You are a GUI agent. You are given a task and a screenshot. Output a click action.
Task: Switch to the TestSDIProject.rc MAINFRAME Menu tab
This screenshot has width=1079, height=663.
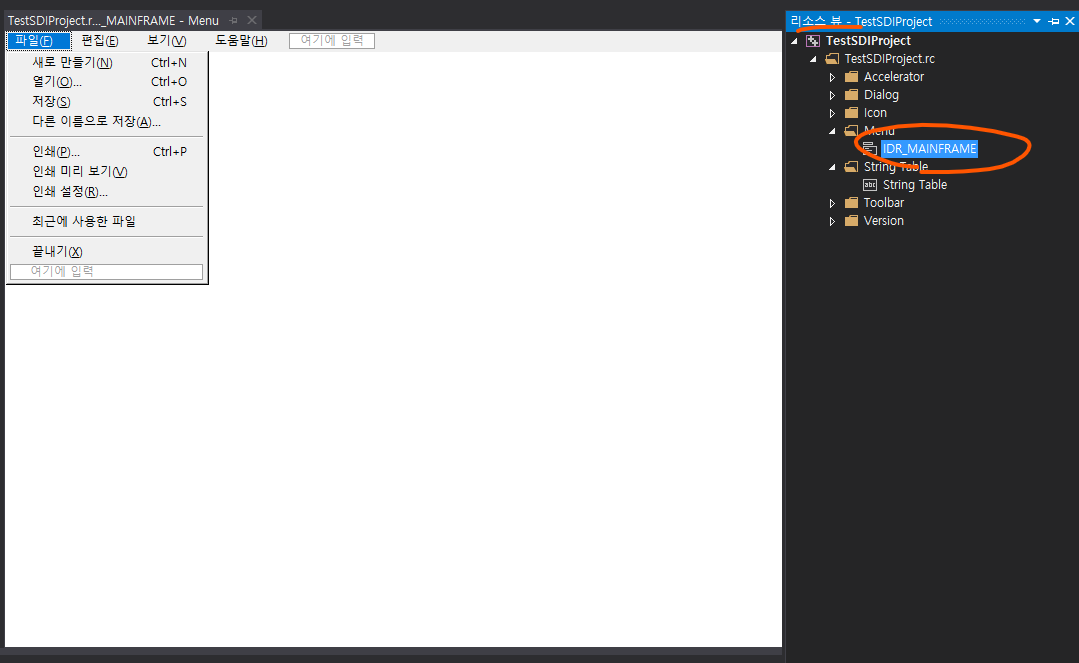pyautogui.click(x=113, y=21)
